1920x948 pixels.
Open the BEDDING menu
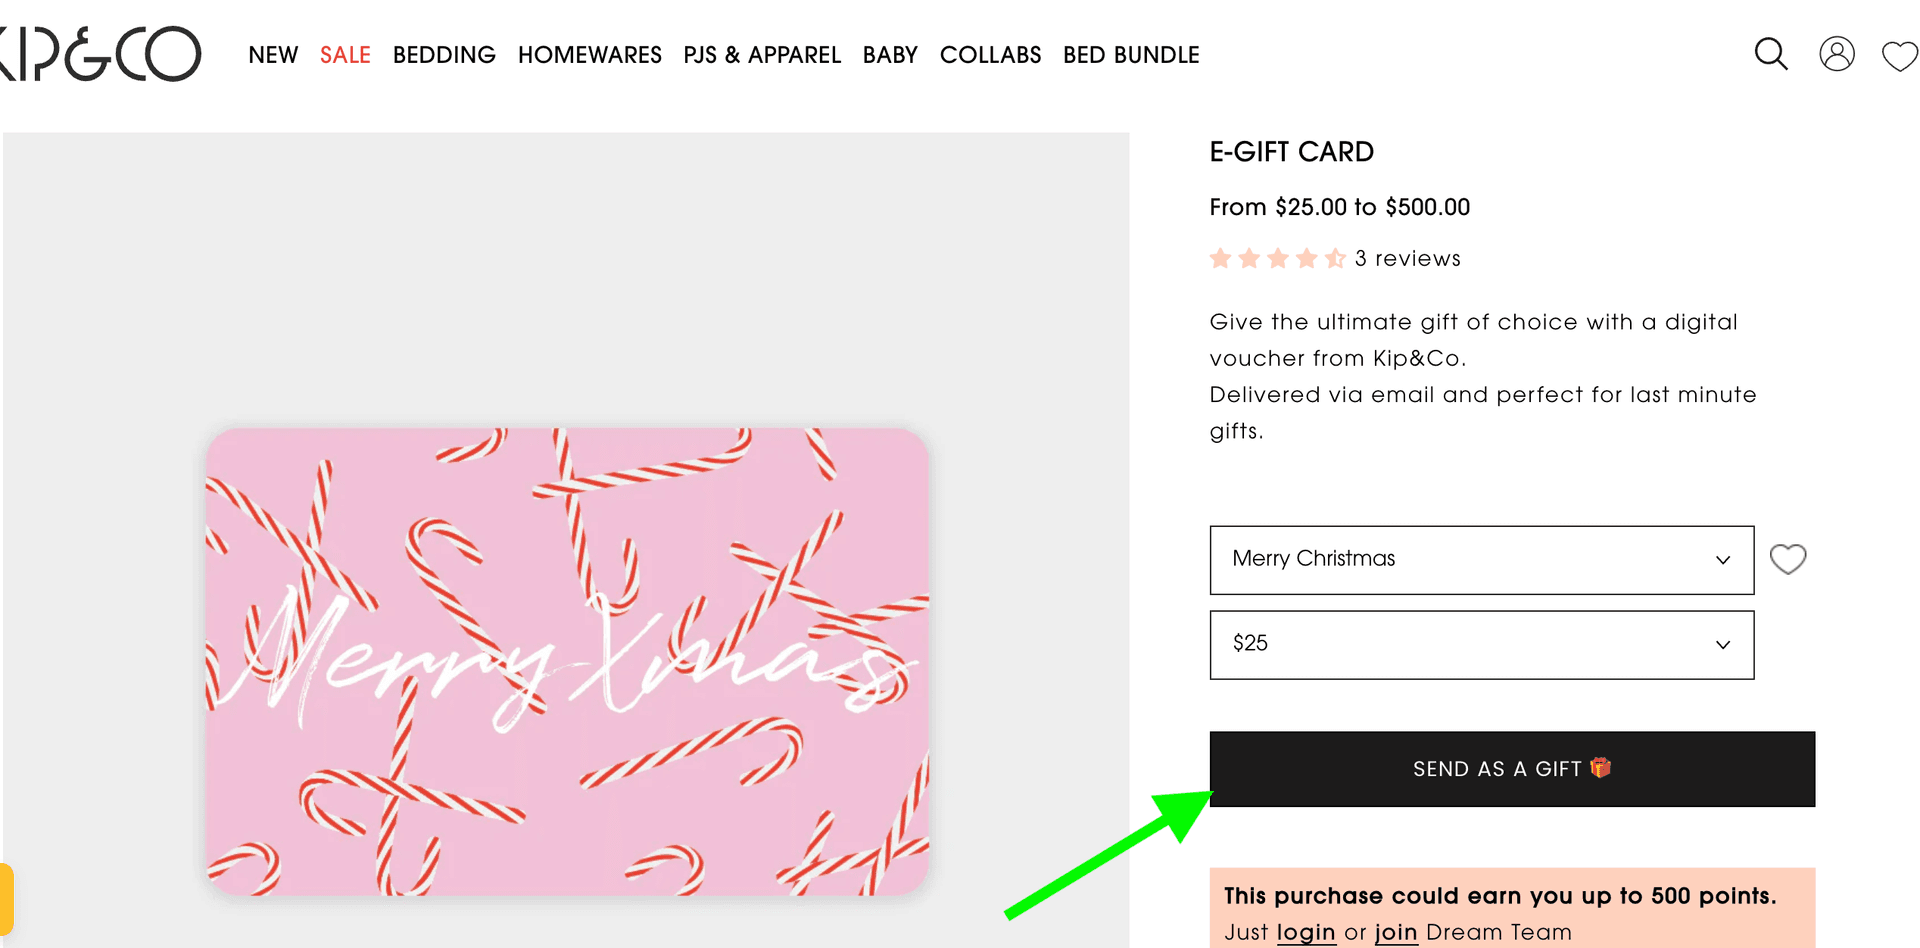tap(444, 55)
